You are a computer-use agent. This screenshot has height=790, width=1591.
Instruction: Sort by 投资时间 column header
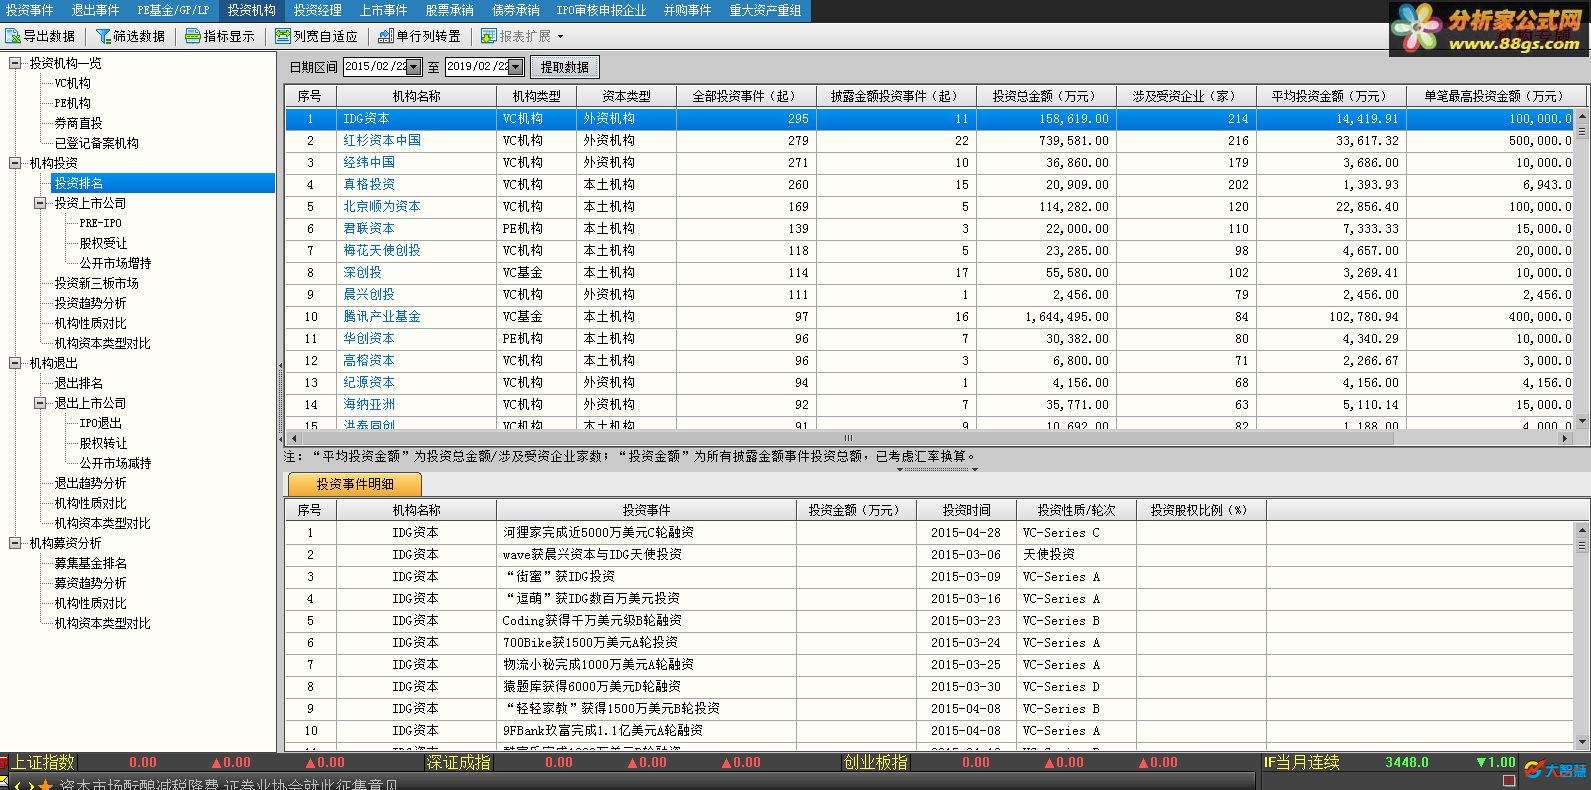(x=966, y=510)
